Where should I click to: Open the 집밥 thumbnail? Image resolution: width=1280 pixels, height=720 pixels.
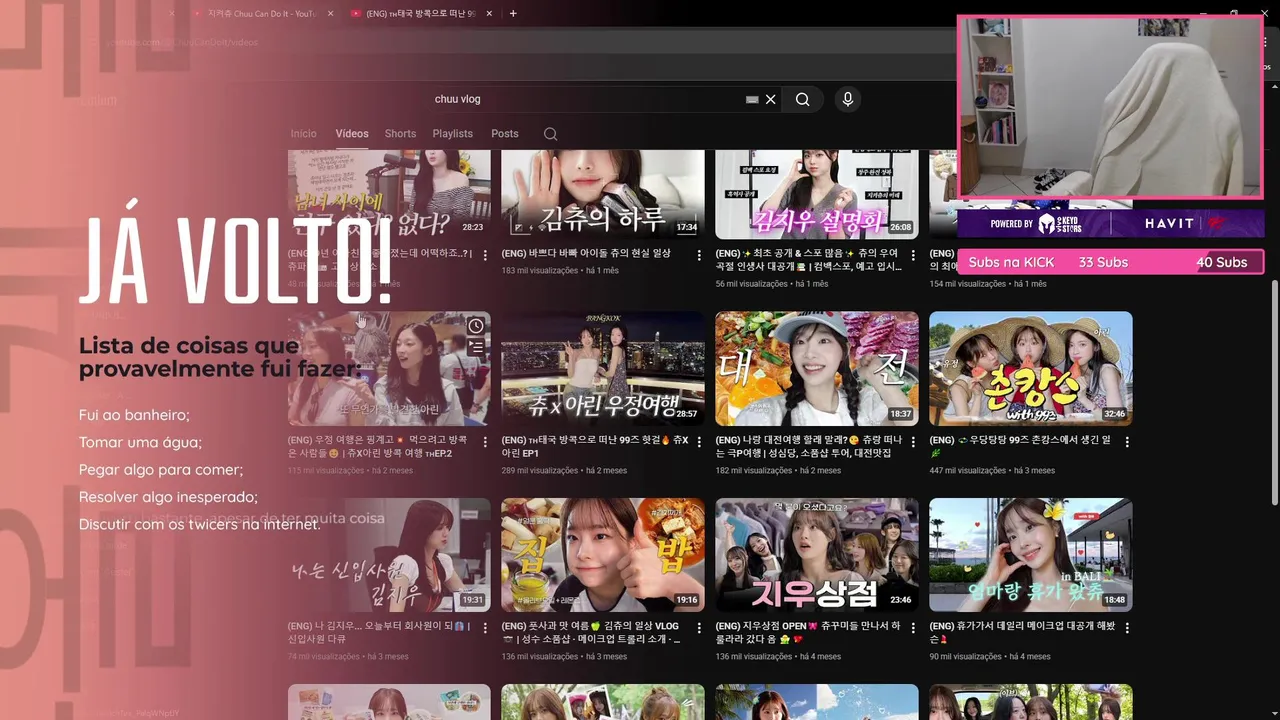click(x=603, y=555)
